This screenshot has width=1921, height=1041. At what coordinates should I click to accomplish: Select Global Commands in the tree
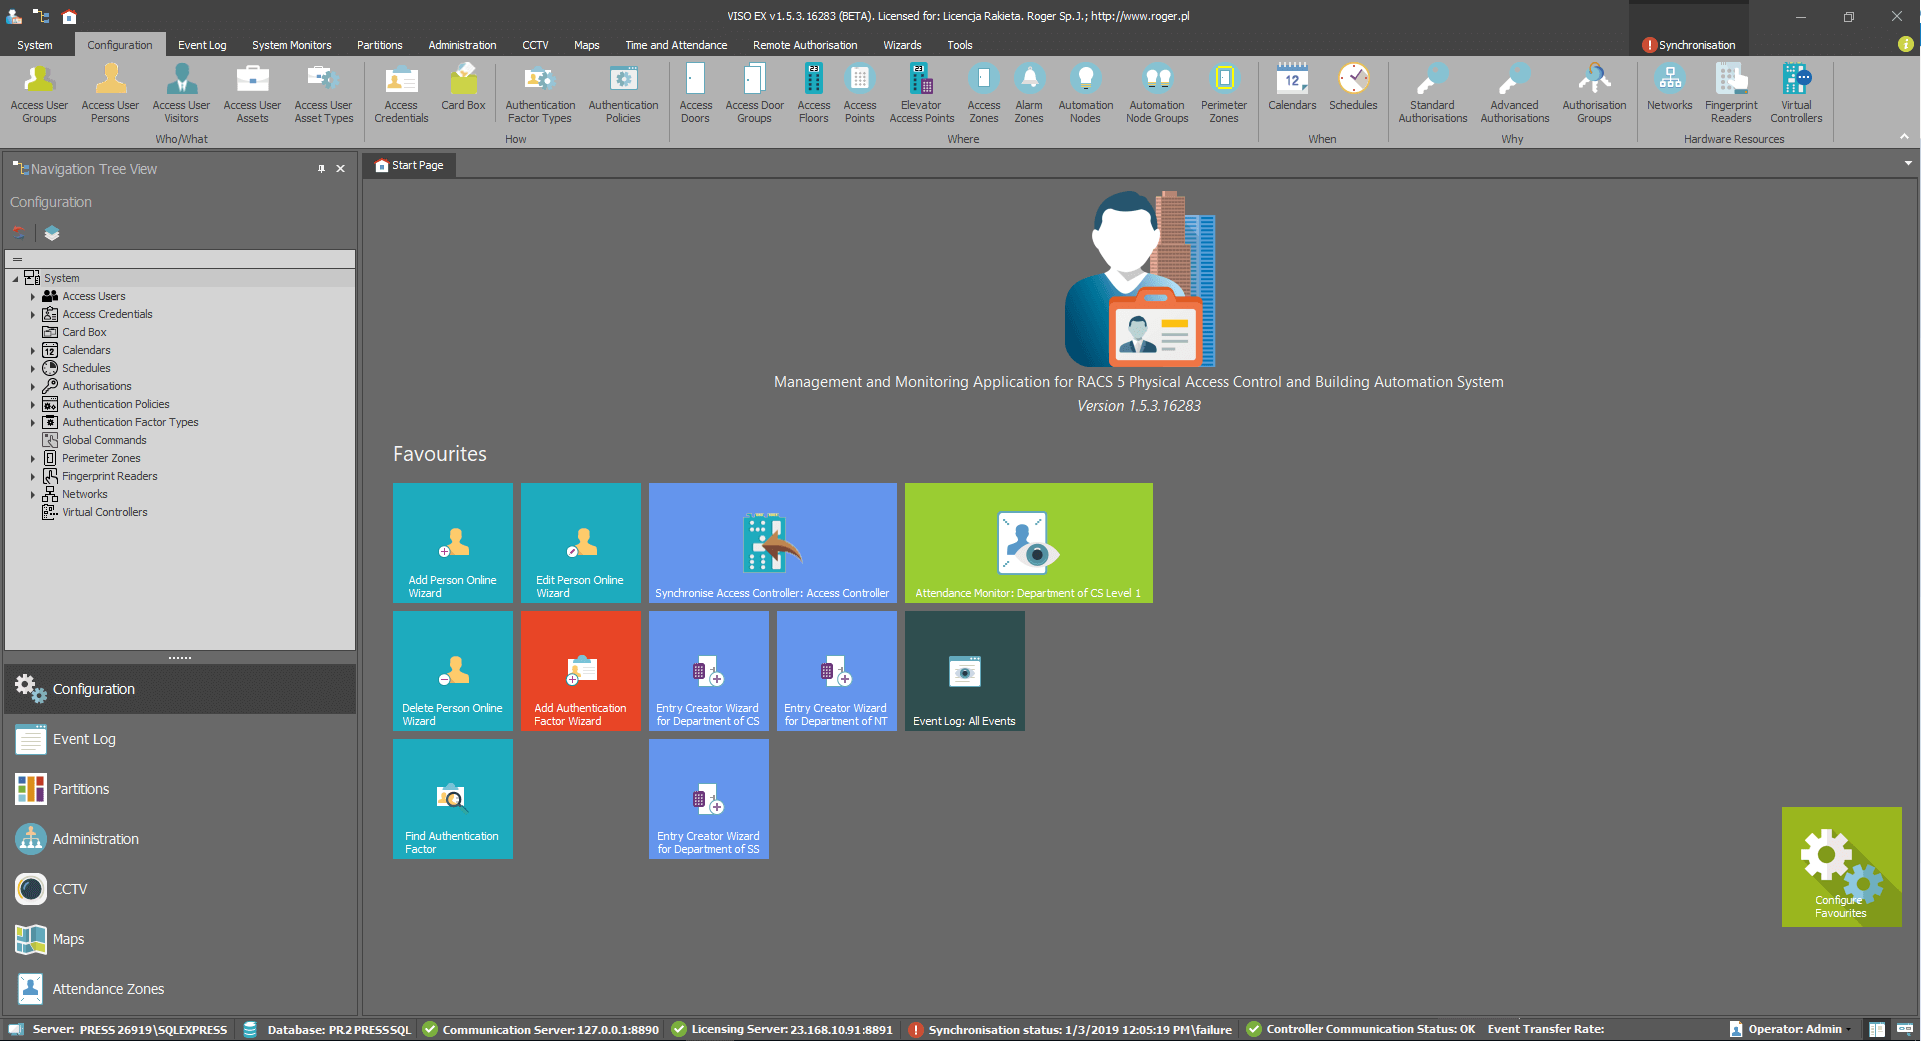pos(104,440)
